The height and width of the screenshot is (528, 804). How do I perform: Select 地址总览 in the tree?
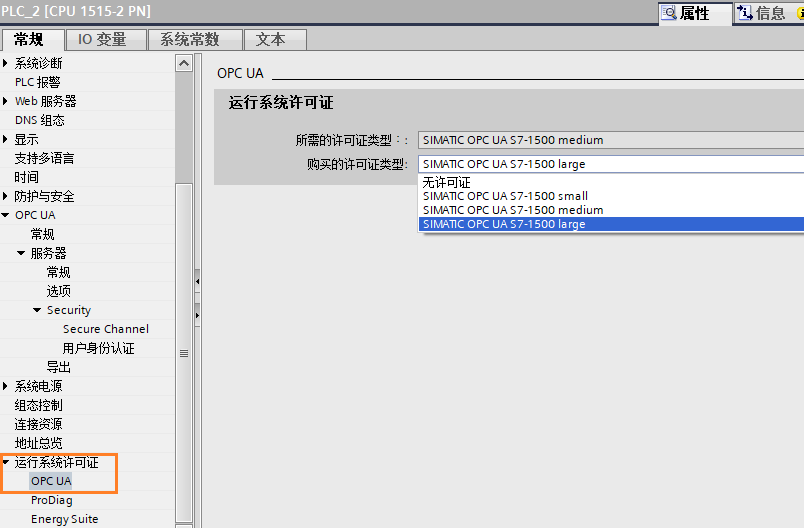pos(38,443)
